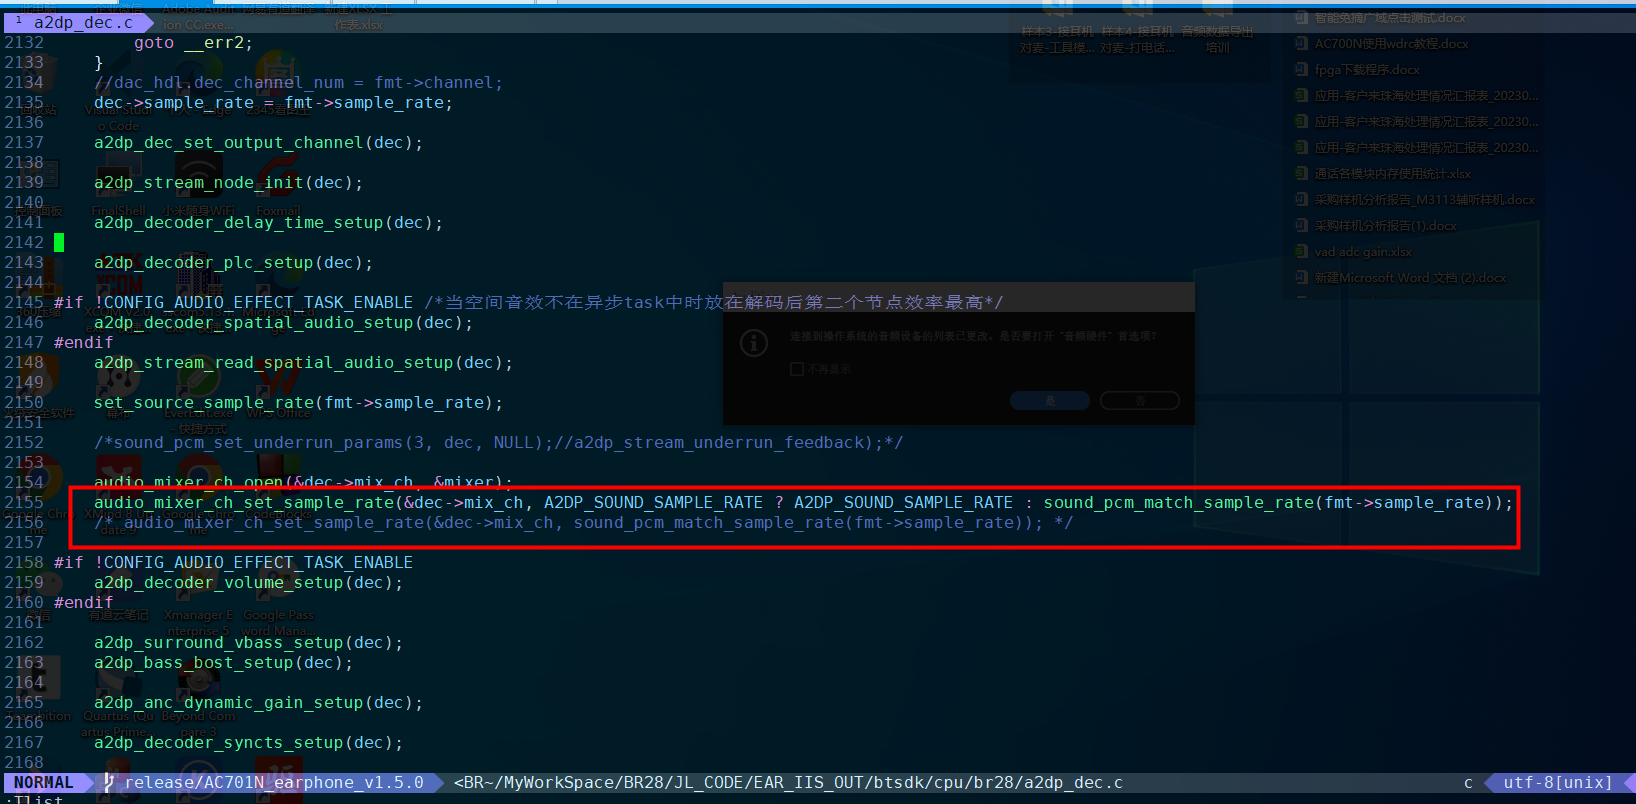
Task: Click a2dp_stream_read_spatial_audio_setup(dec) line
Action: (x=303, y=363)
